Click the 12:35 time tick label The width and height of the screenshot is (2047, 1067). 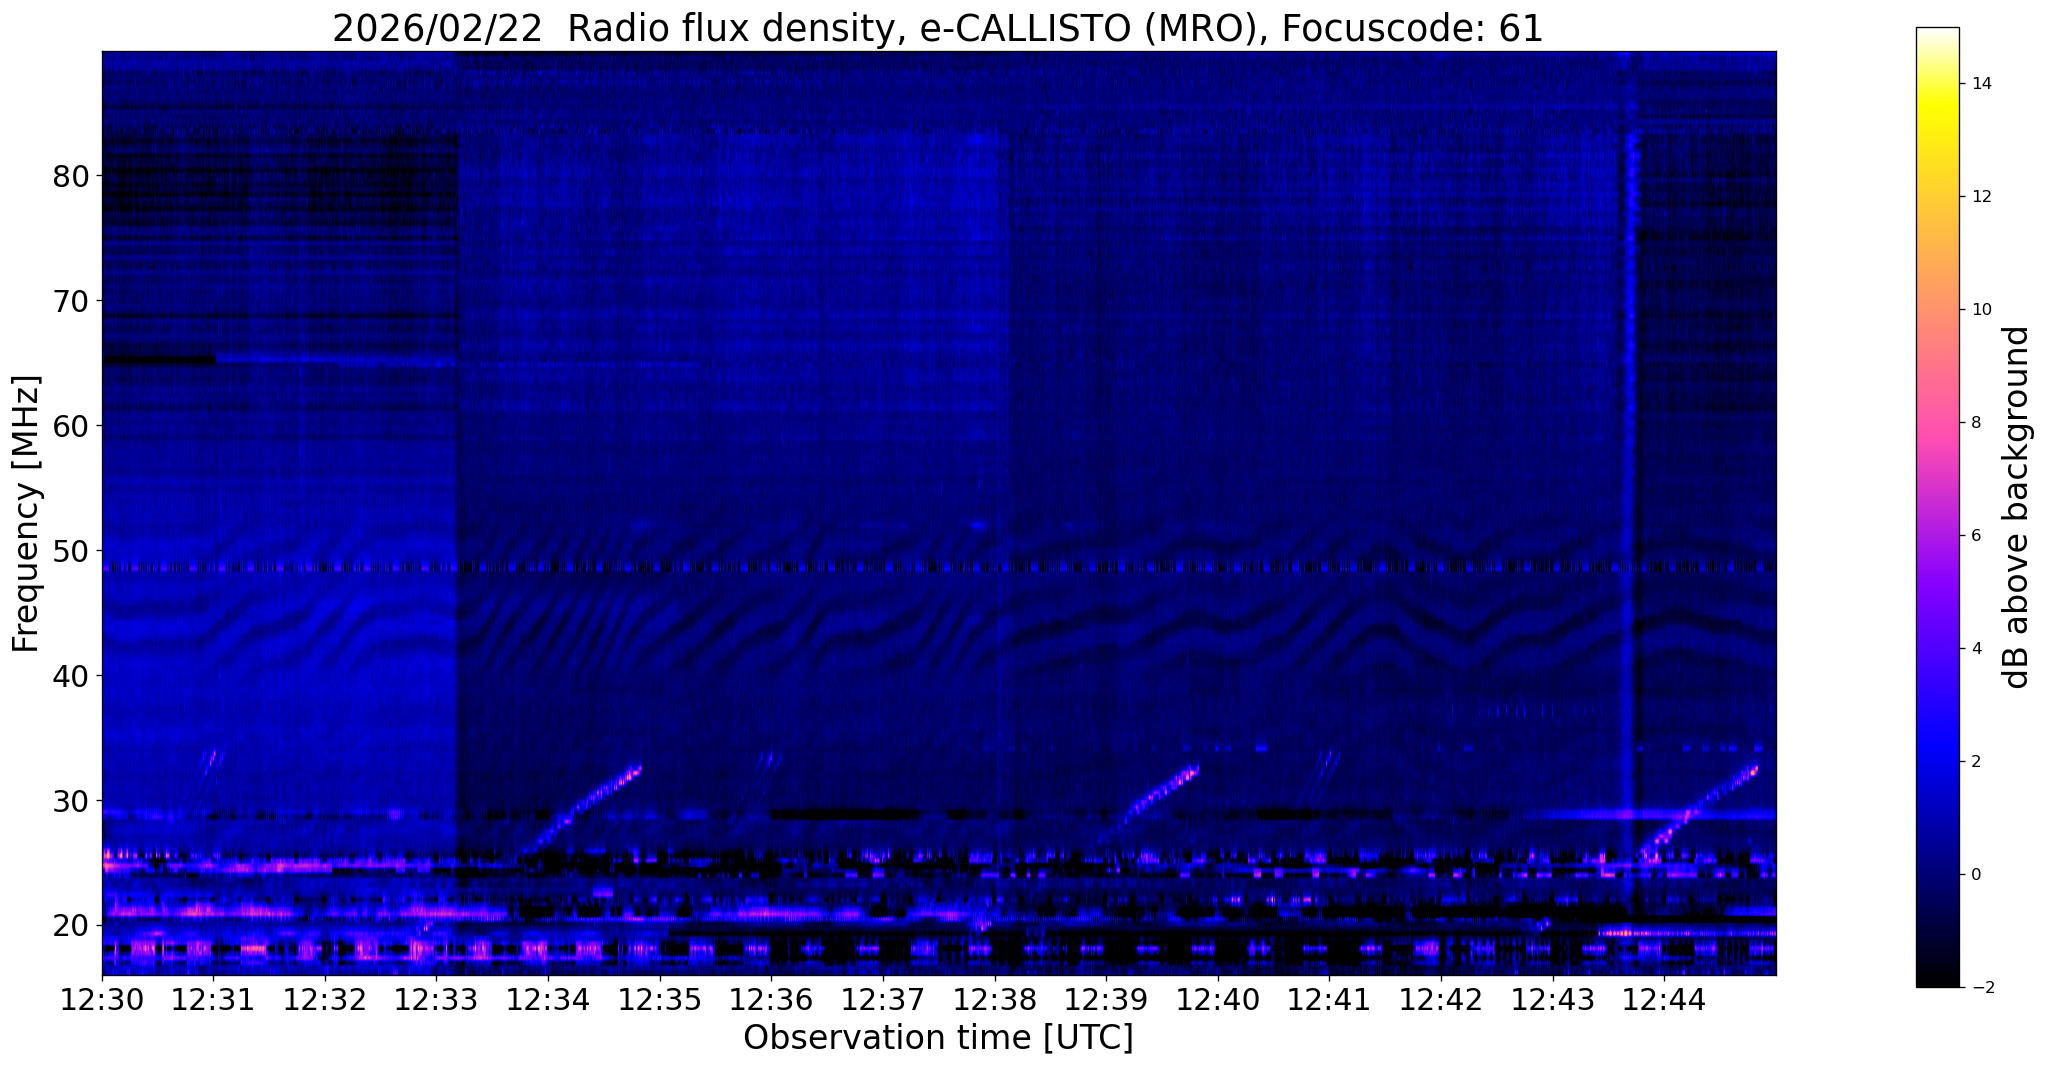(660, 1000)
